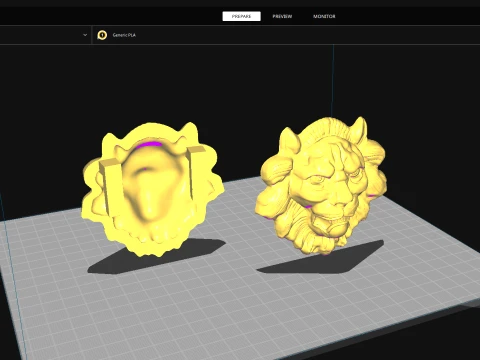Select the lion model showing its back
Screen dimensions: 480x360
coord(153,189)
